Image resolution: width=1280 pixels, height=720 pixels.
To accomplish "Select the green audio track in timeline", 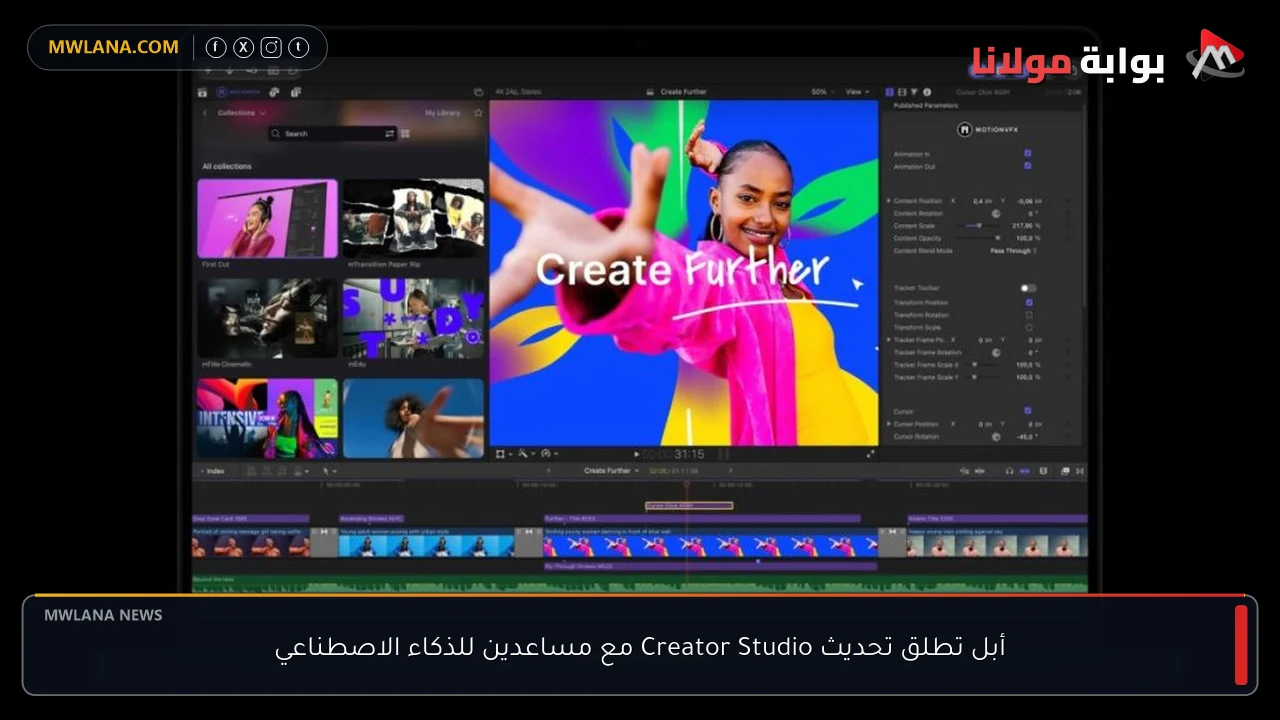I will click(640, 584).
